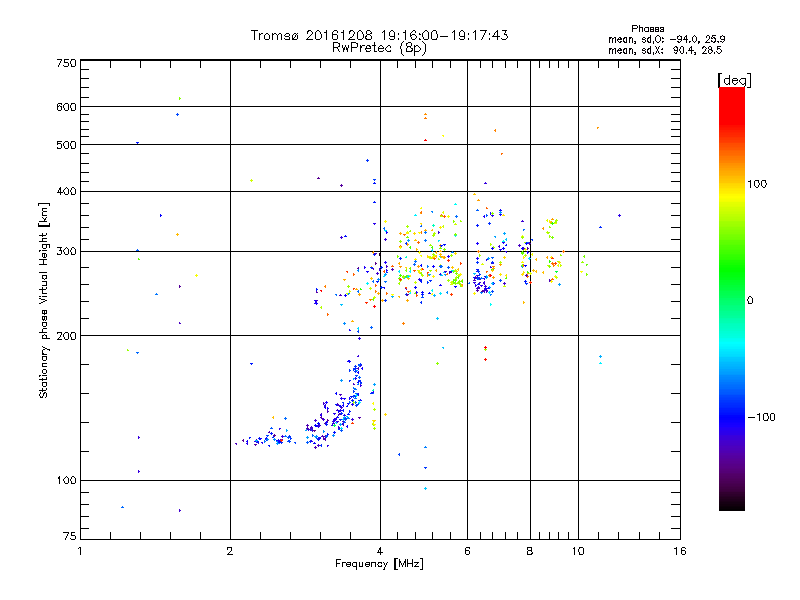
Task: Click the x-axis tick label '1'
Action: click(80, 551)
